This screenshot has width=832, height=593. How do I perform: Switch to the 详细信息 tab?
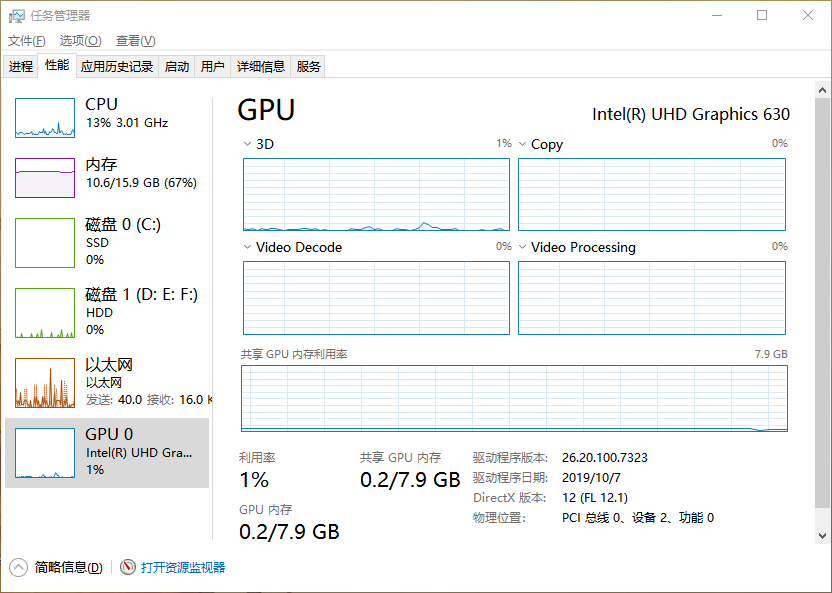(x=260, y=67)
